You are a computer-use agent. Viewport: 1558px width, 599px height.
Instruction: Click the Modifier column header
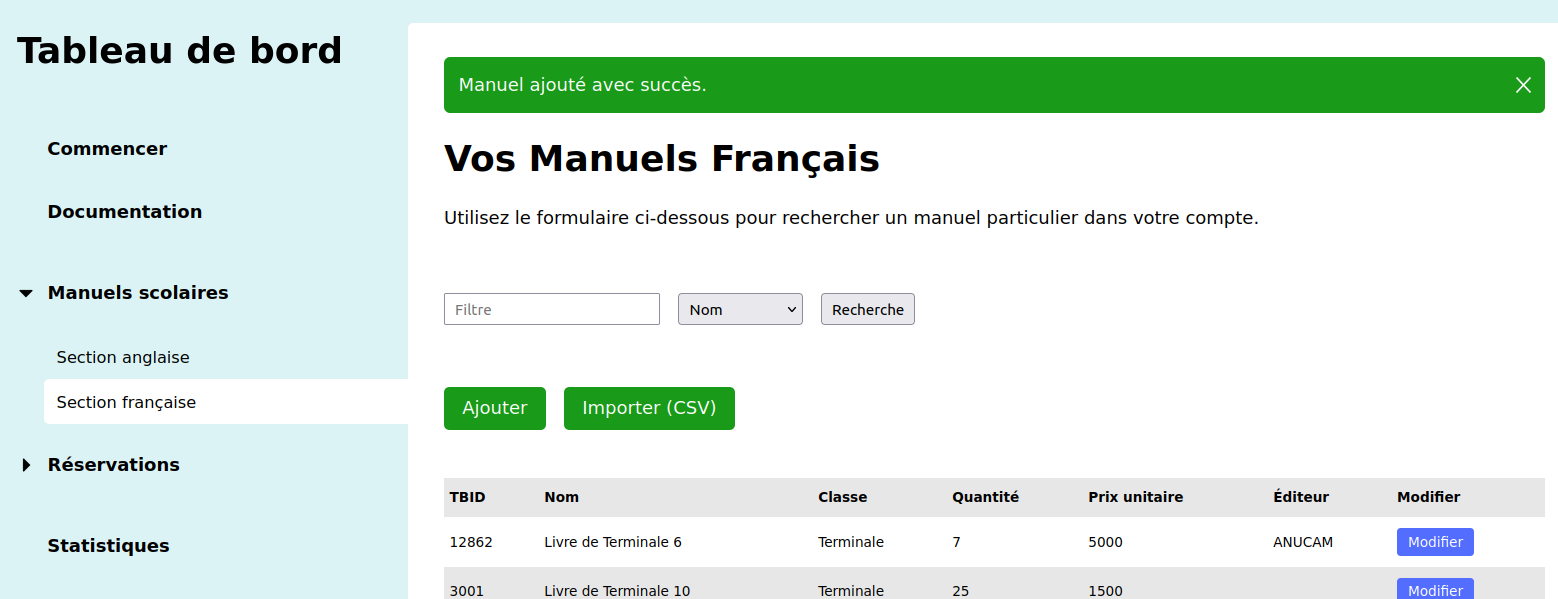pyautogui.click(x=1428, y=497)
